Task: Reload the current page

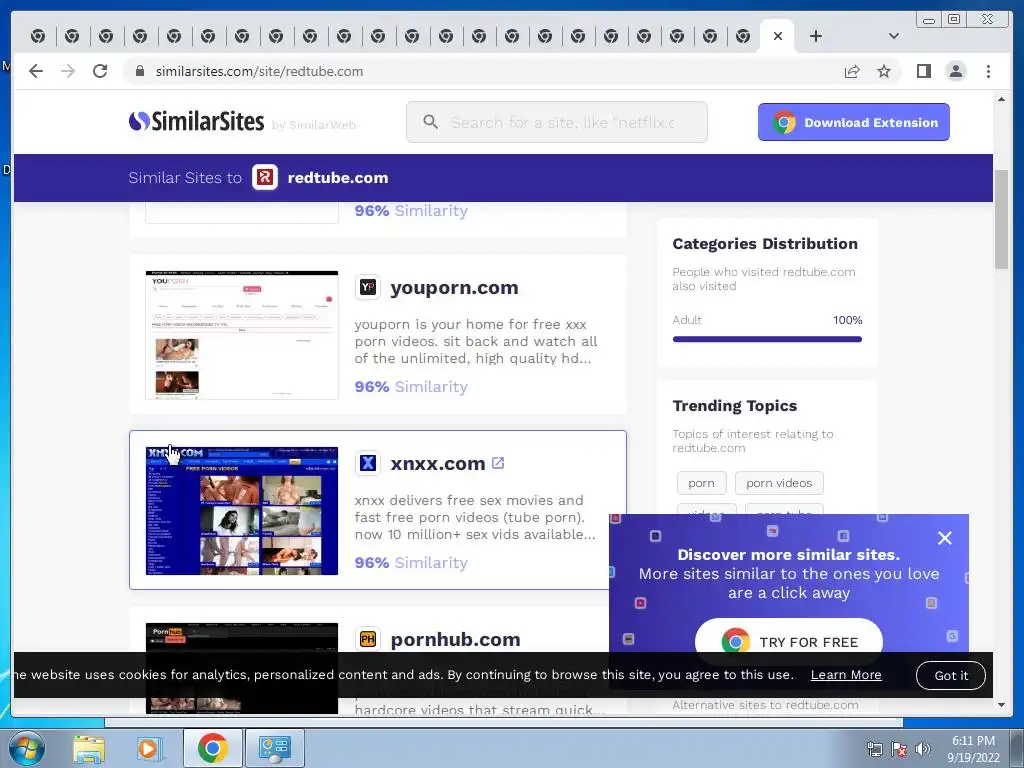Action: coord(100,71)
